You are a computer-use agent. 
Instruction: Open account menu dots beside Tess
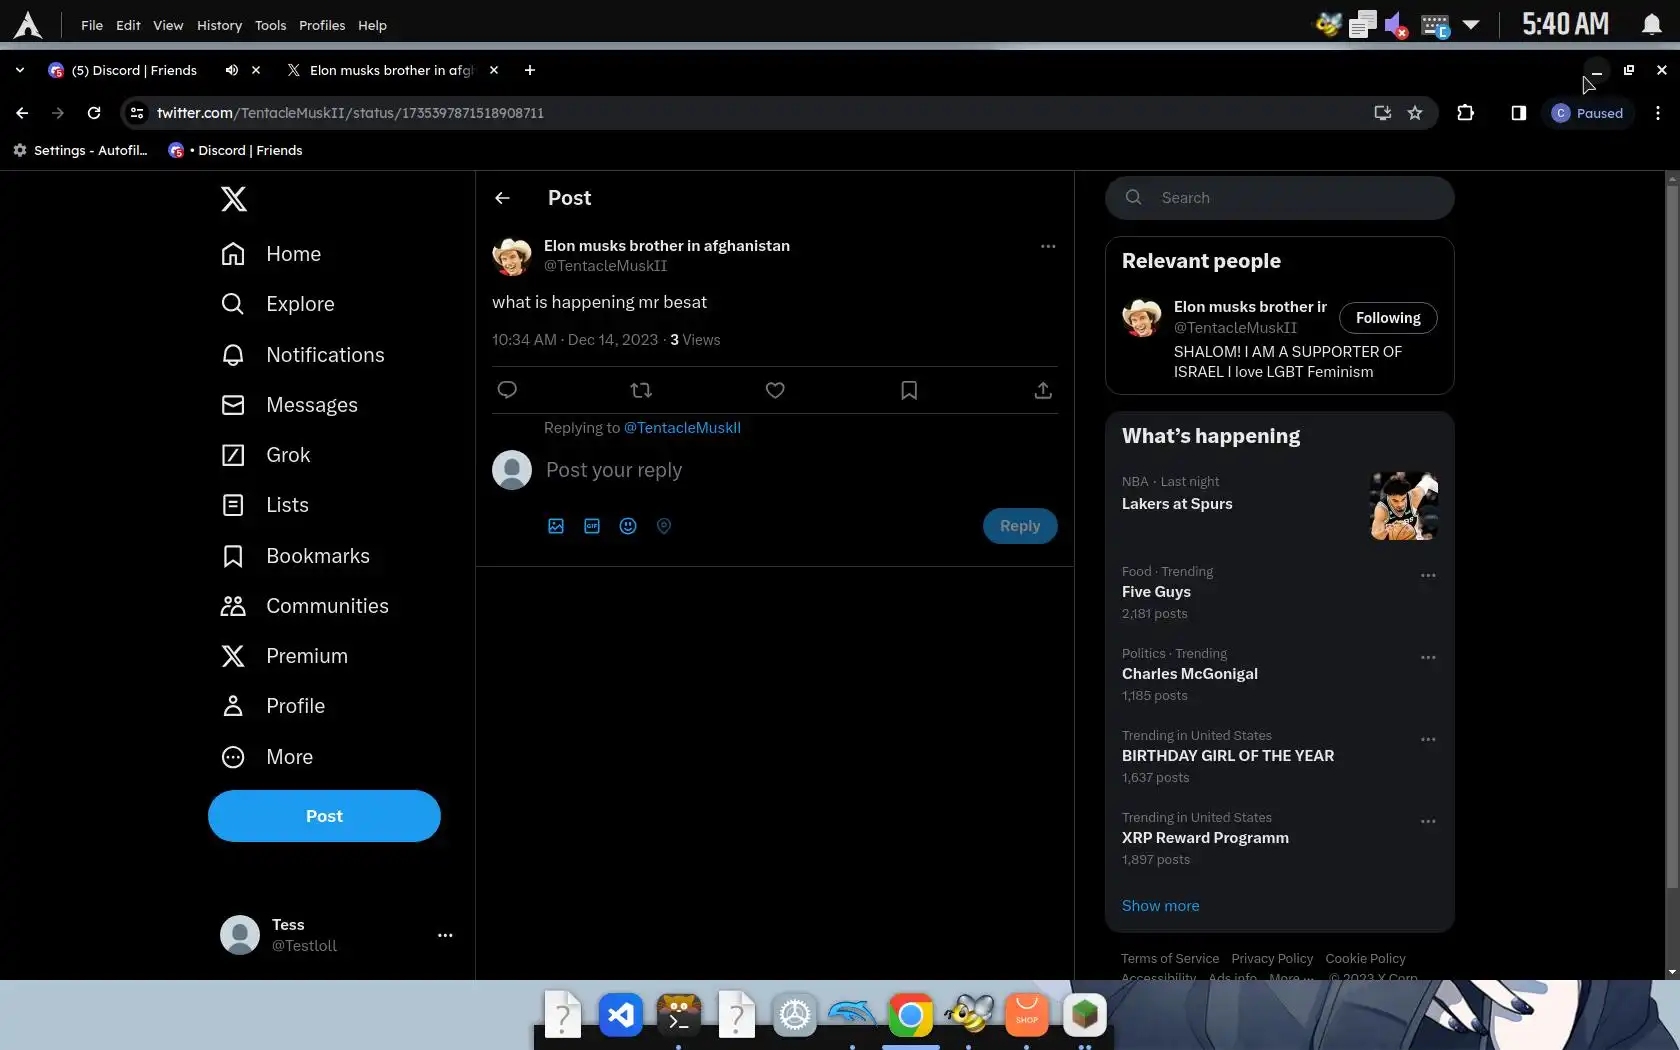click(445, 935)
